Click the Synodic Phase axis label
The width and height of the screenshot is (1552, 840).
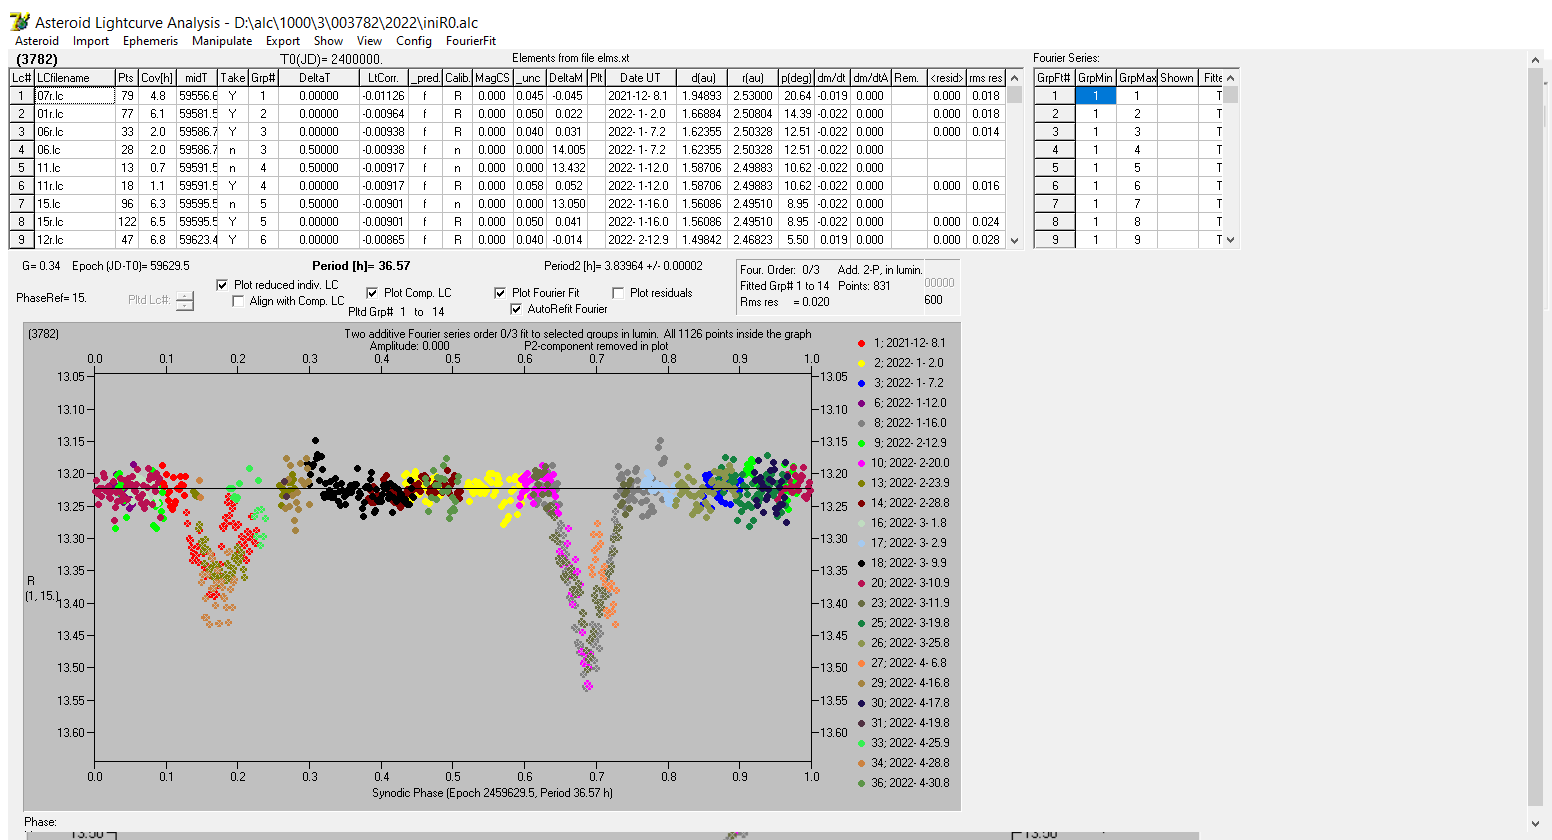(x=492, y=793)
